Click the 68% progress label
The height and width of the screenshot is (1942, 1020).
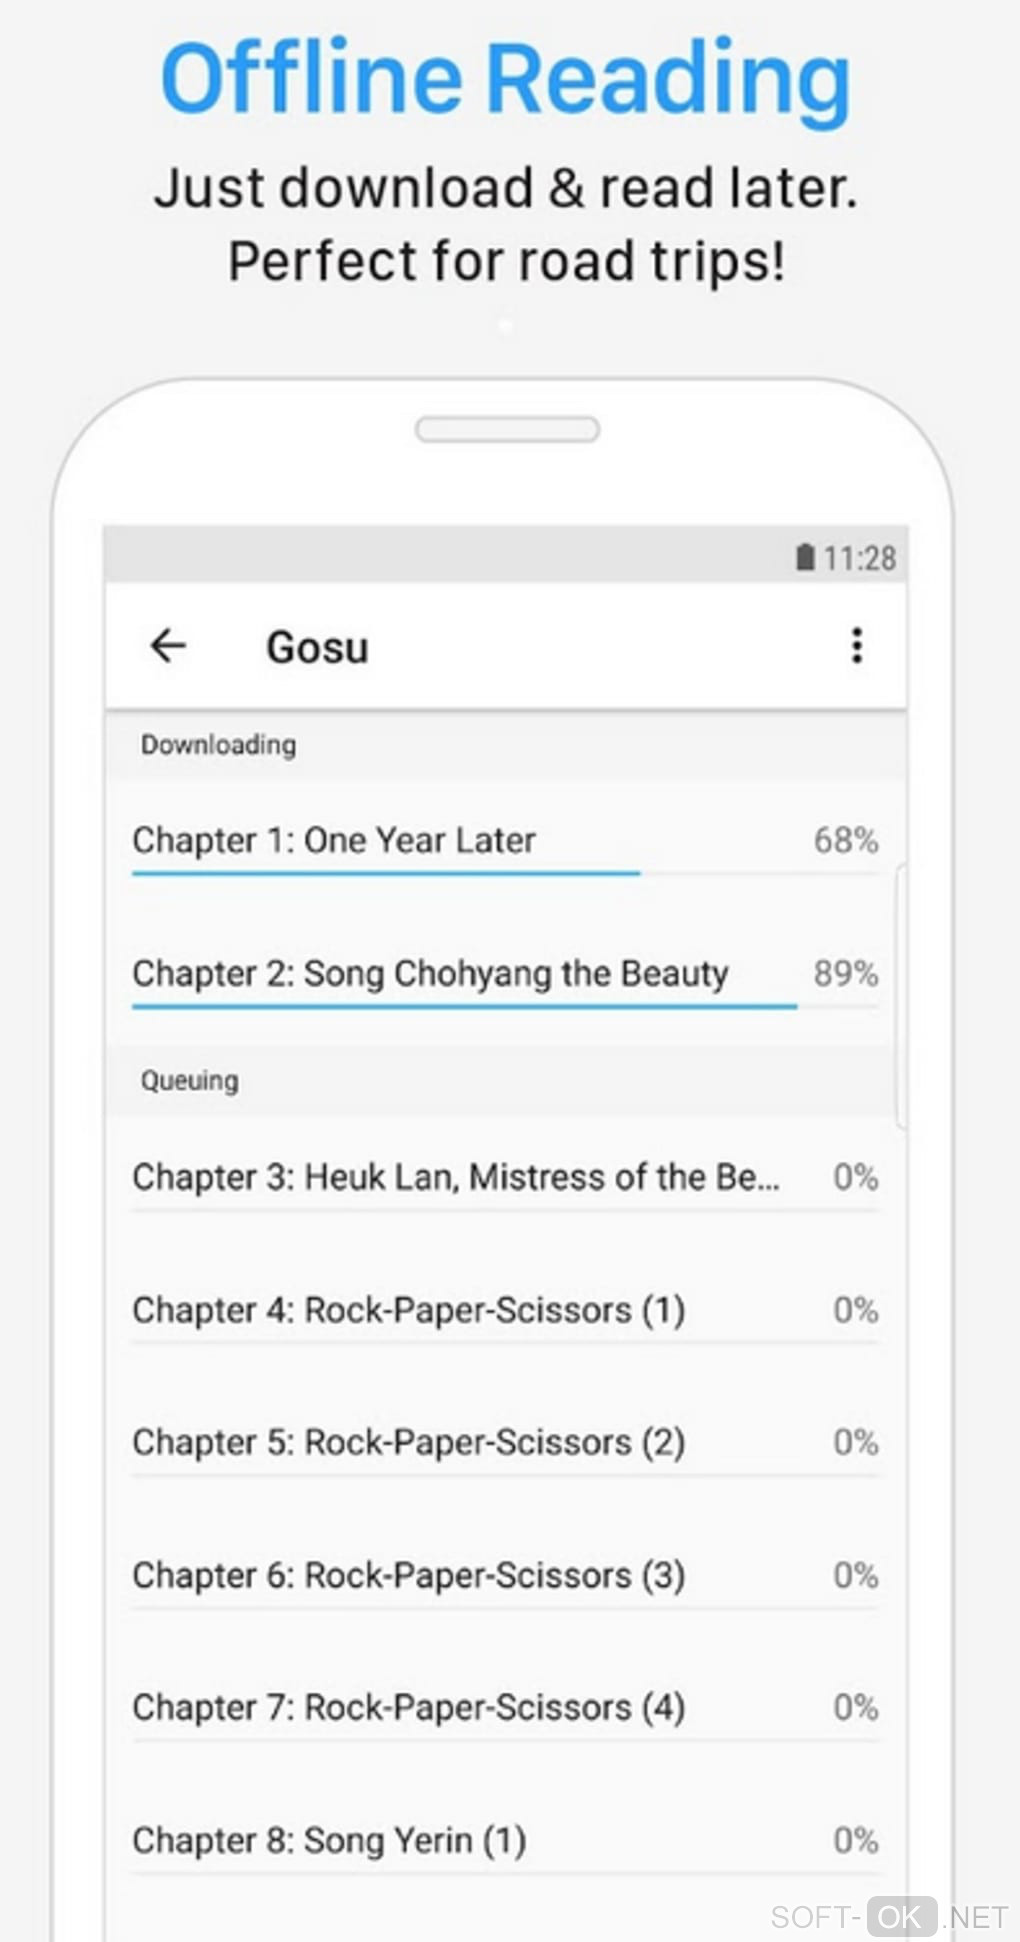[x=846, y=840]
